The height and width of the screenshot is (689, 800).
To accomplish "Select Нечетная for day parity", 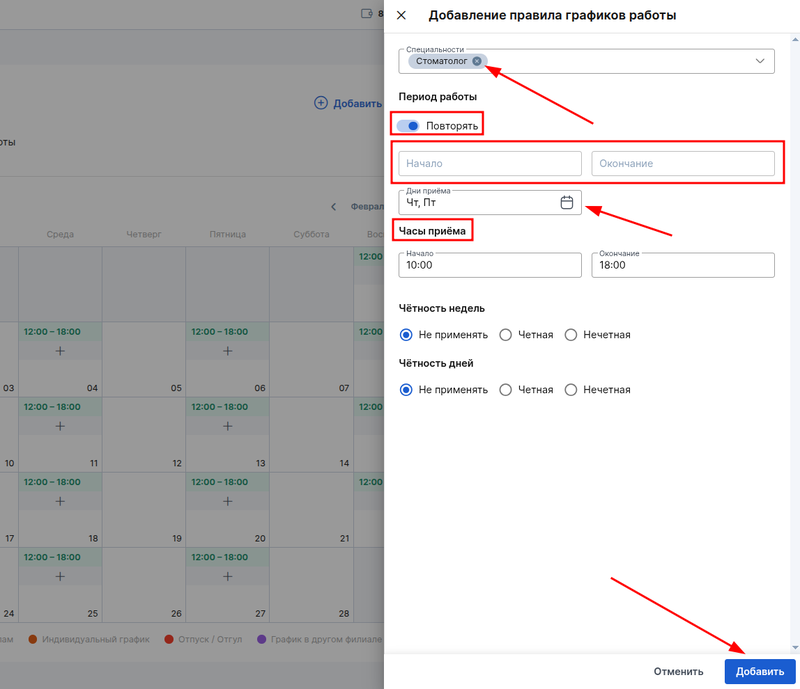I will point(571,390).
